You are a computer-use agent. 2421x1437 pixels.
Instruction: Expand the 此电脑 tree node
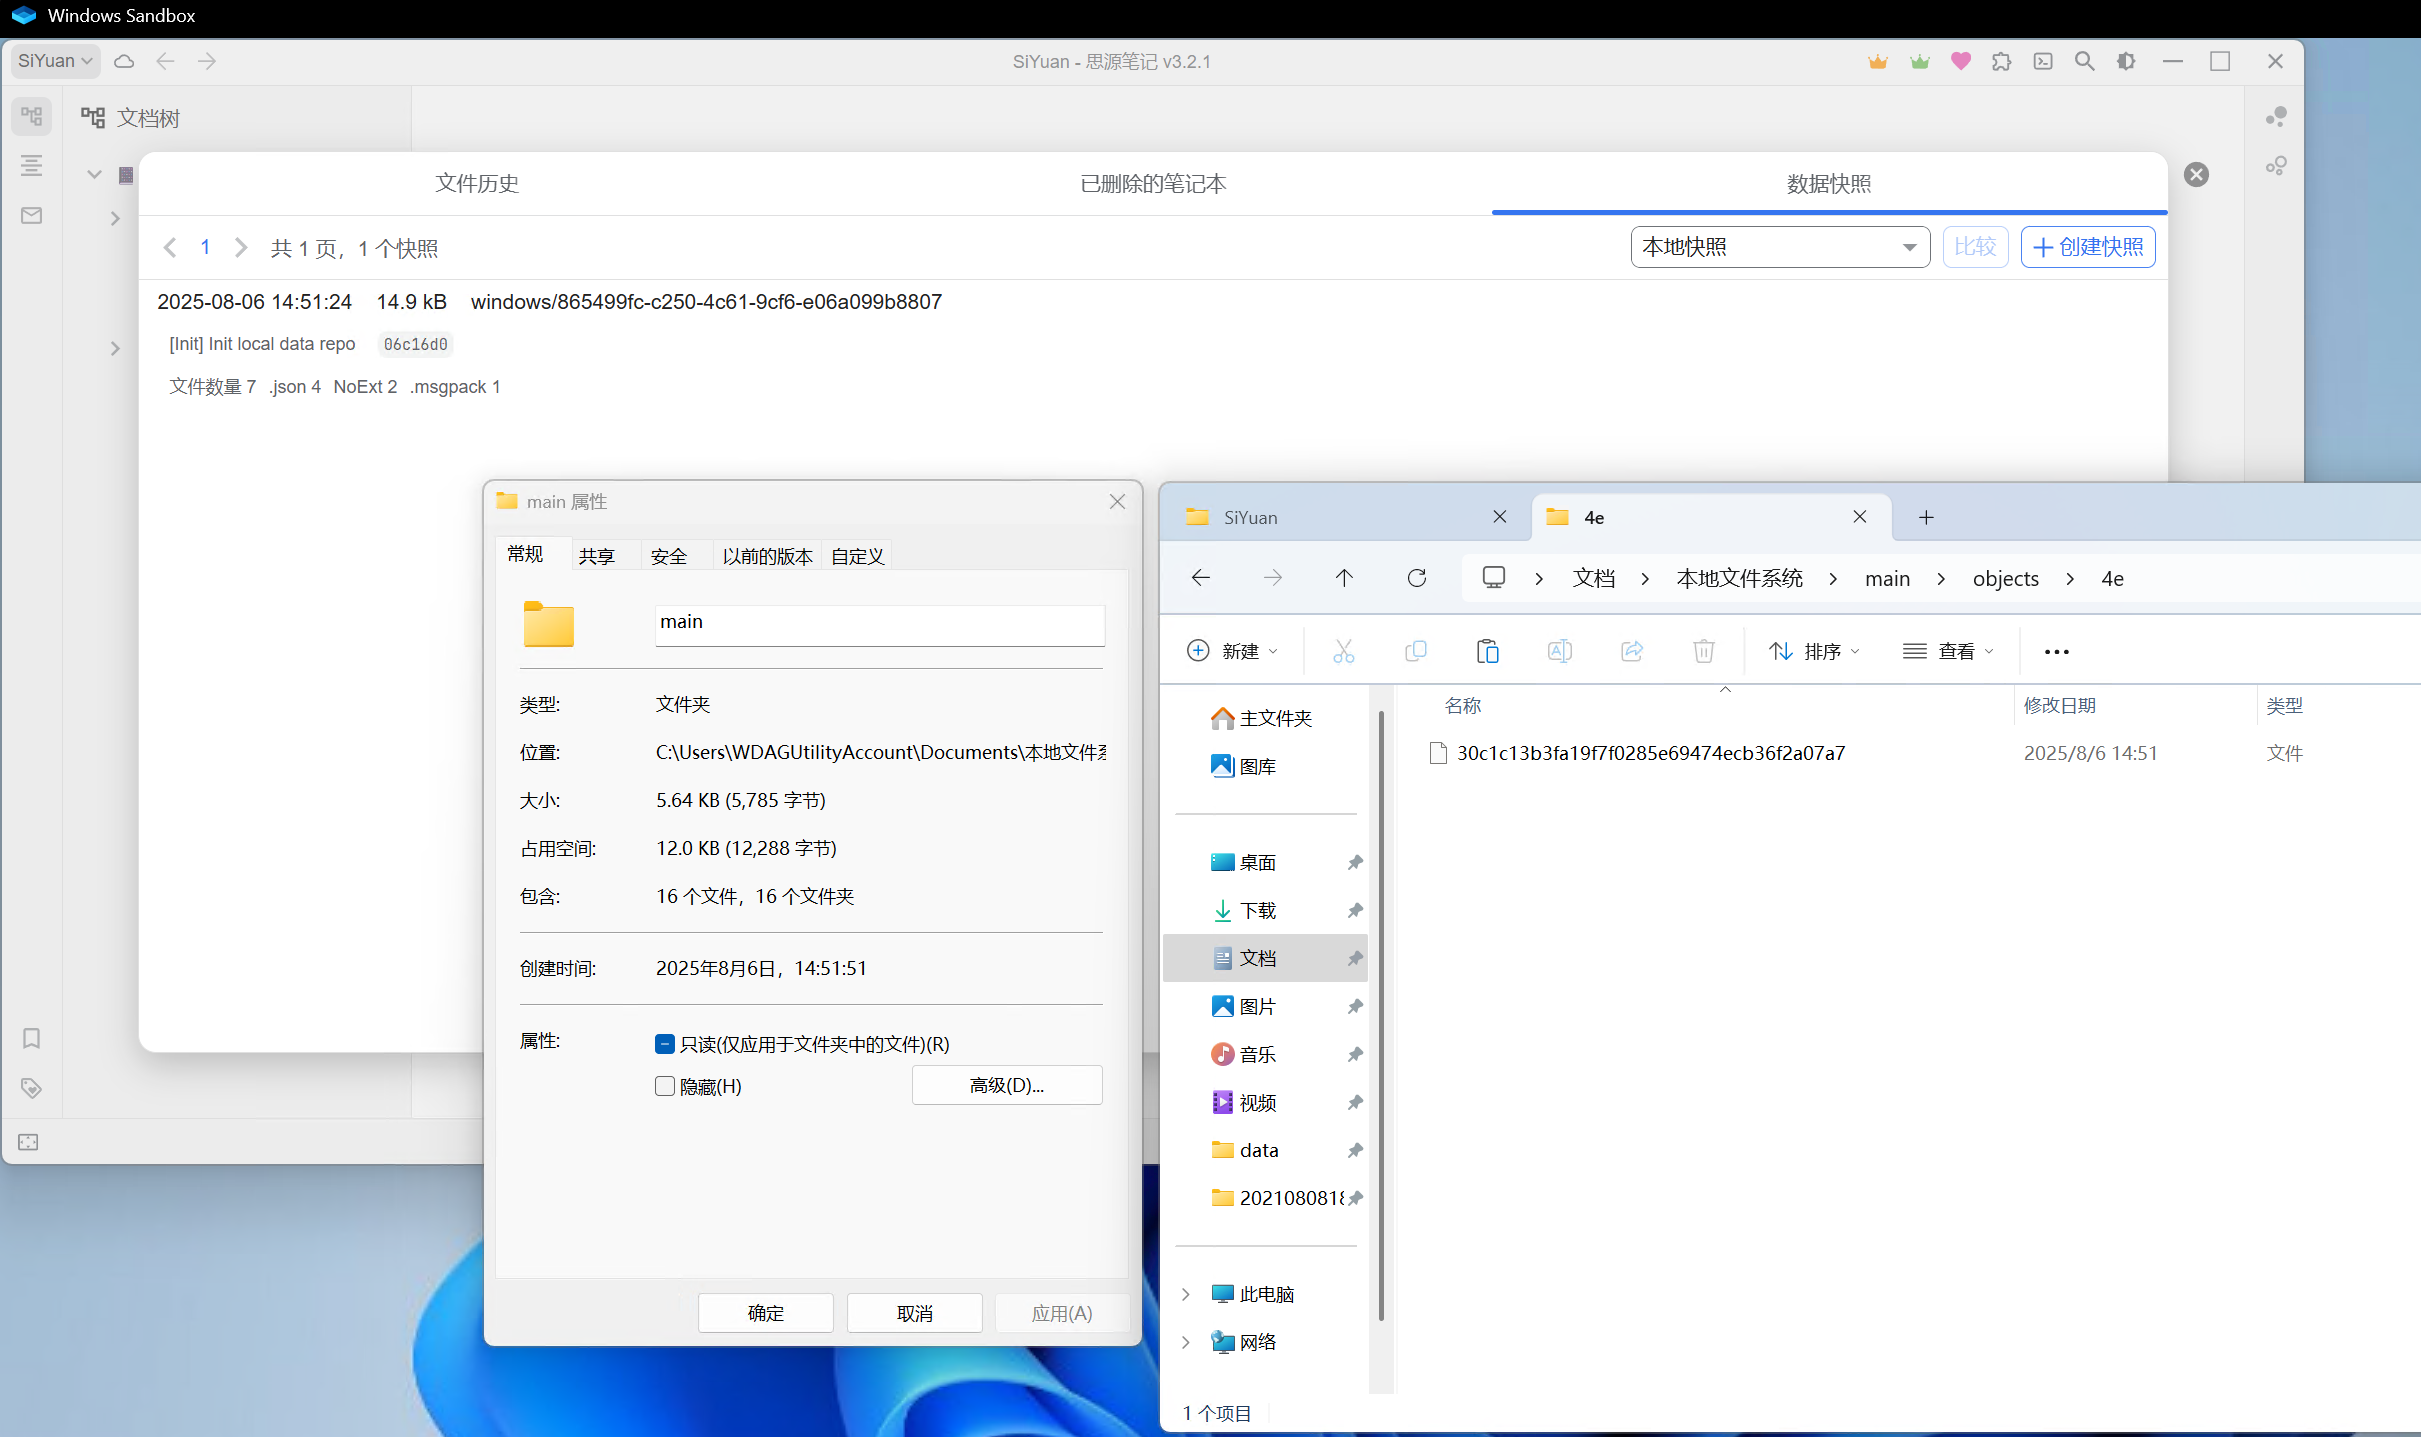coord(1186,1294)
